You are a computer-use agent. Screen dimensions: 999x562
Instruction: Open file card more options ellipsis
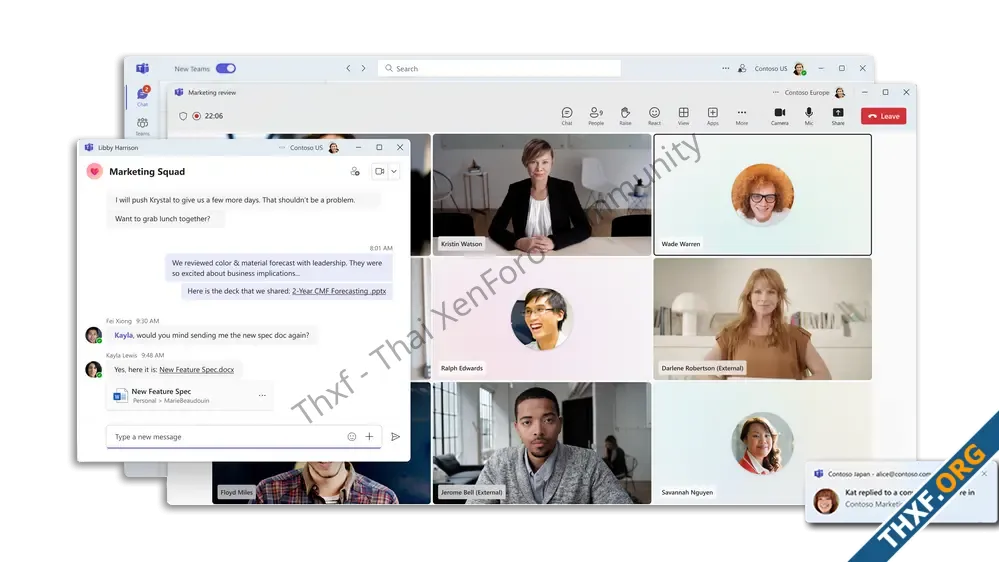pyautogui.click(x=262, y=396)
